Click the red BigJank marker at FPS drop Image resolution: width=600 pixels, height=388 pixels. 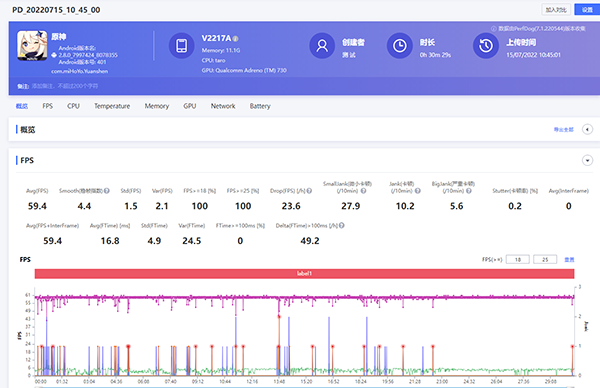[279, 316]
